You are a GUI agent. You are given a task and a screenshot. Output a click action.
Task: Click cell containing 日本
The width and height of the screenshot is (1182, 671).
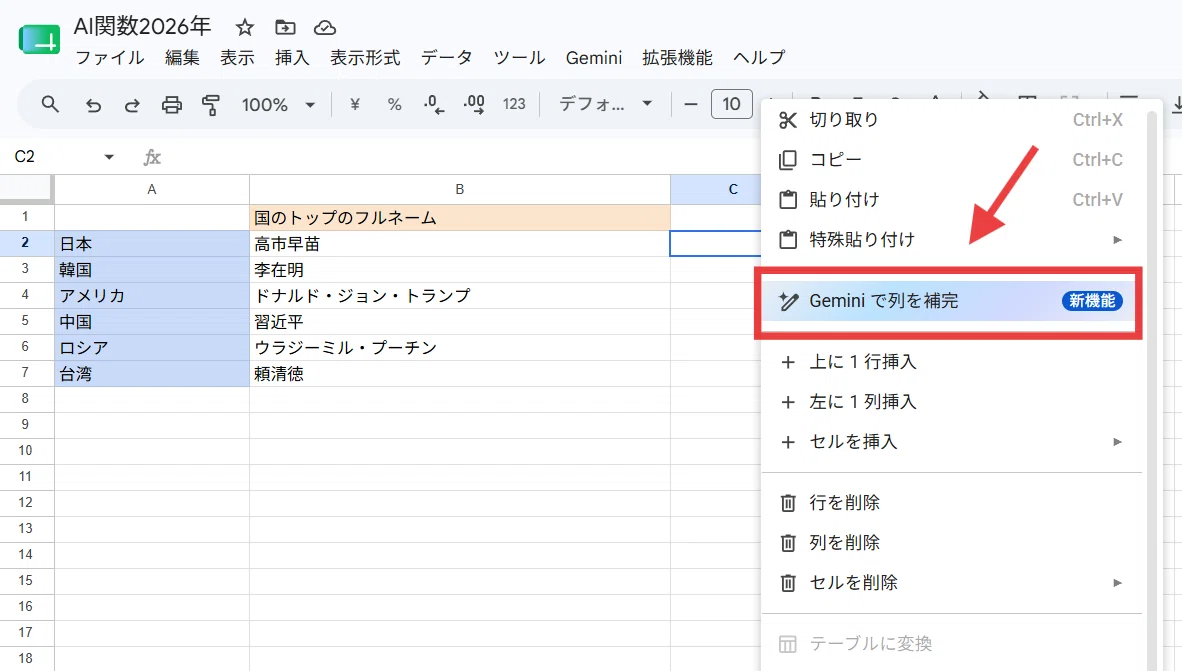click(152, 244)
